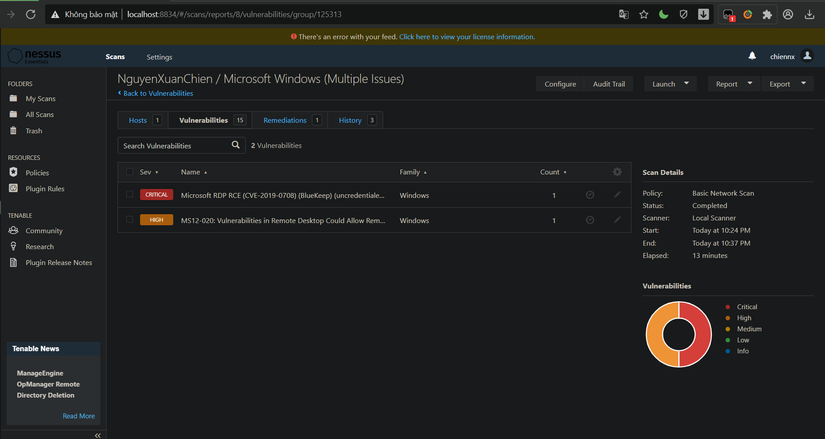Tick the checkbox for the MS12-020 row
The image size is (825, 439).
[130, 220]
